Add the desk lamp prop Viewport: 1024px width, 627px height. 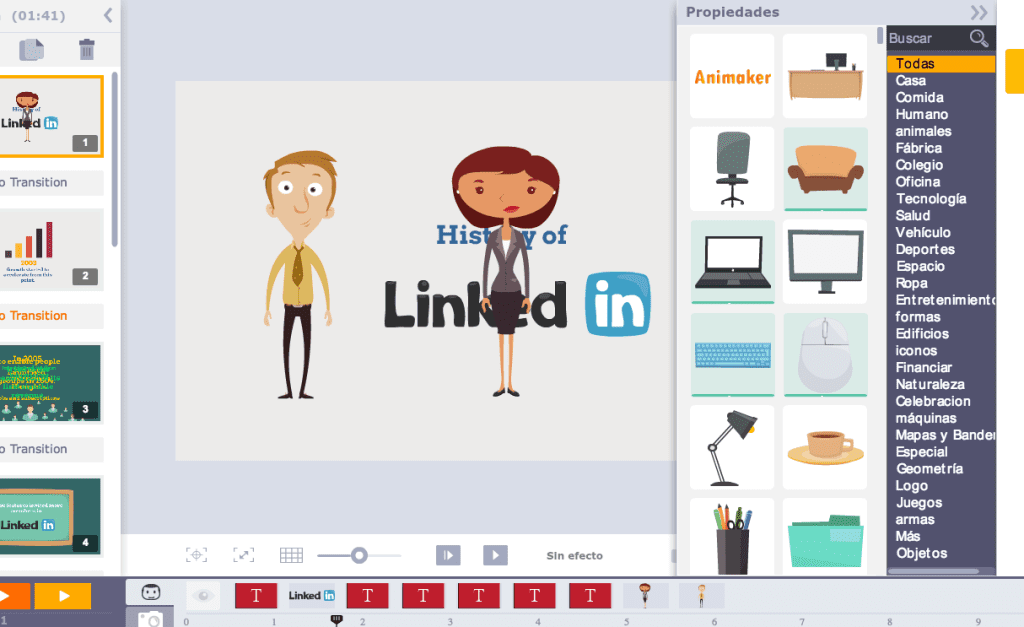click(x=732, y=447)
